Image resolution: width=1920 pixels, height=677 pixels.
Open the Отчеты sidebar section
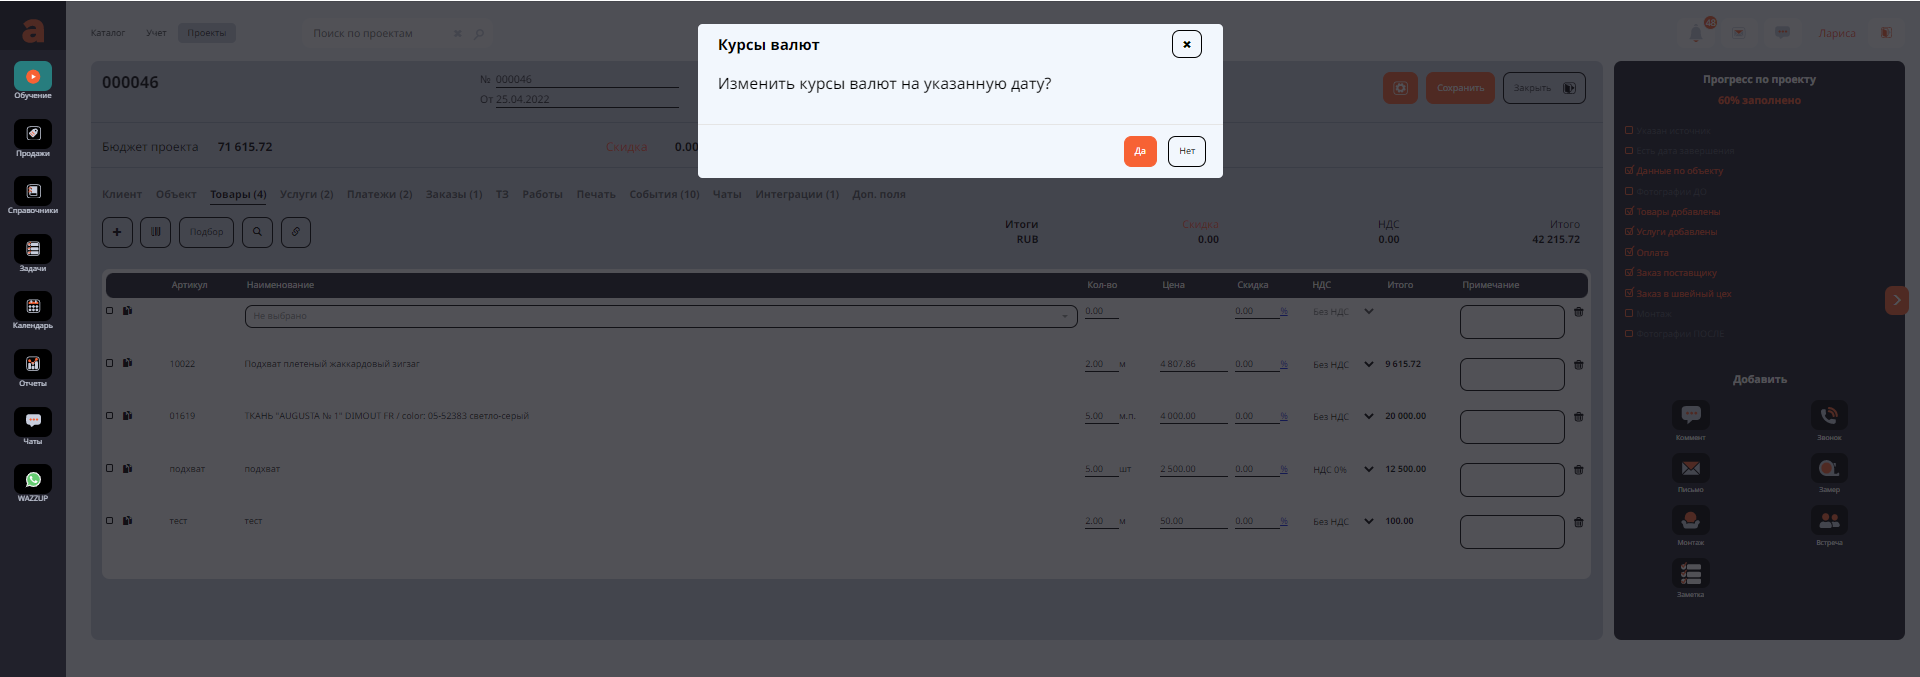click(33, 365)
